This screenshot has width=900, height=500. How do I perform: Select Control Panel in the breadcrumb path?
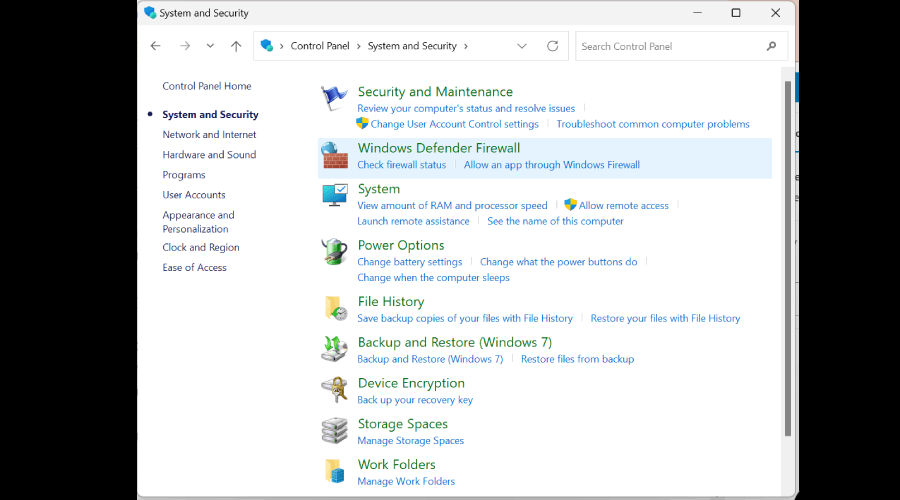coord(320,46)
